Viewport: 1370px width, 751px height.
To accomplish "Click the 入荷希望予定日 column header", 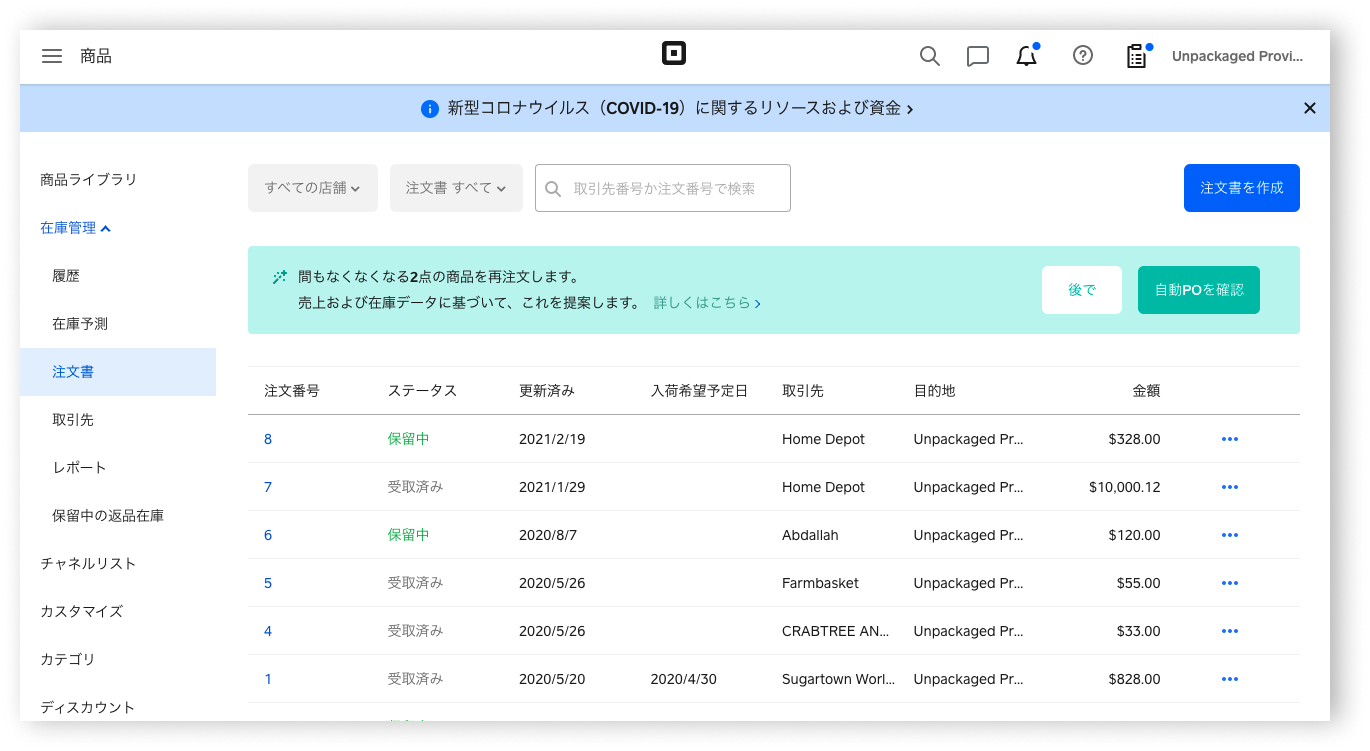I will (699, 391).
